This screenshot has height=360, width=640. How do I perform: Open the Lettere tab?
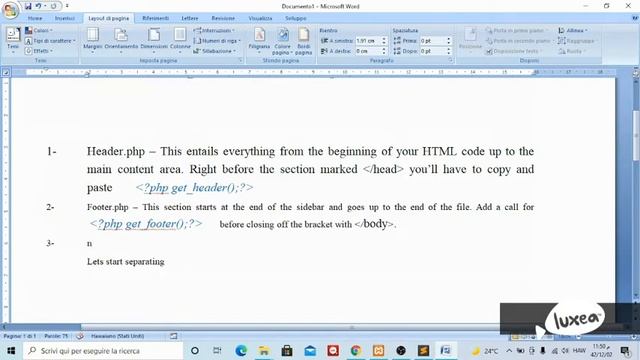[190, 18]
